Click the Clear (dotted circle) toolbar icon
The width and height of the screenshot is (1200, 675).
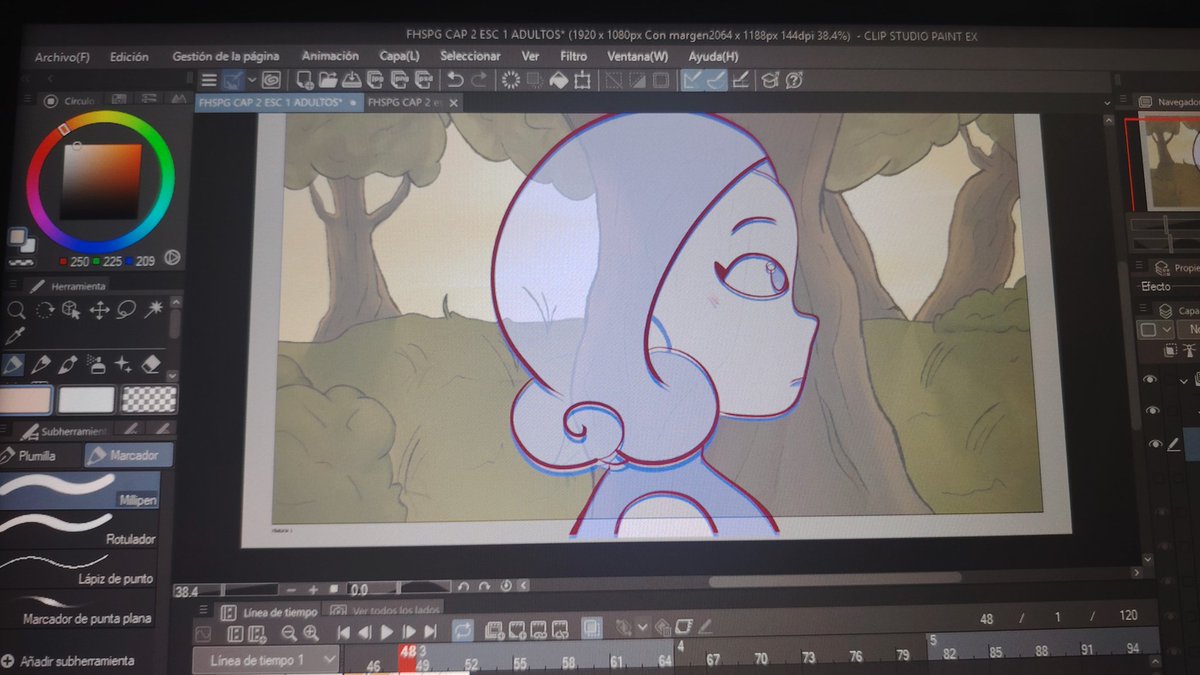(511, 80)
